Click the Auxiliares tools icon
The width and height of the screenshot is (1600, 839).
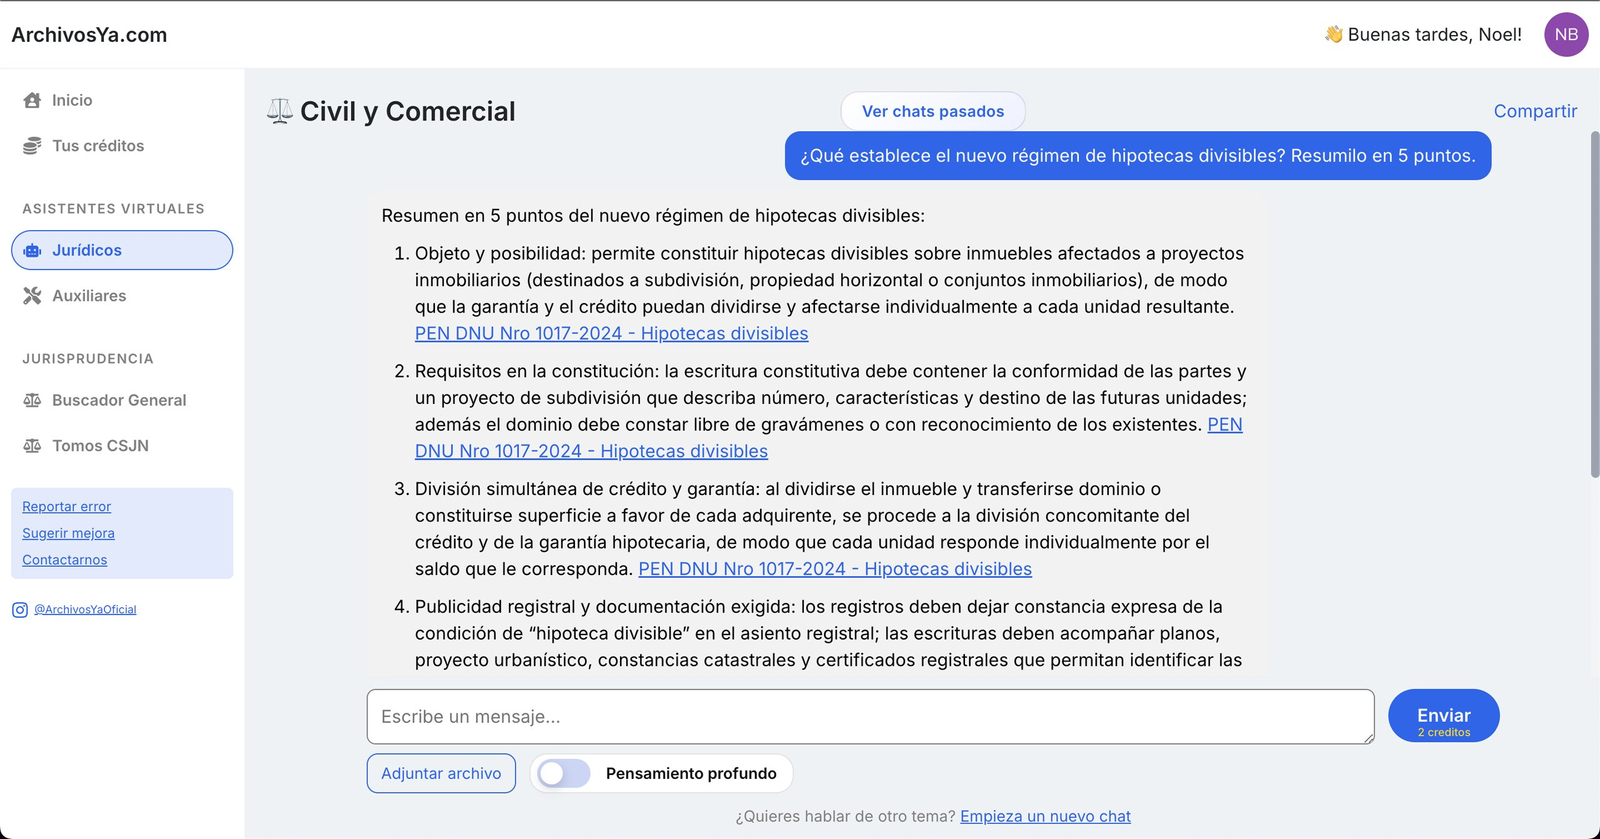pyautogui.click(x=32, y=296)
